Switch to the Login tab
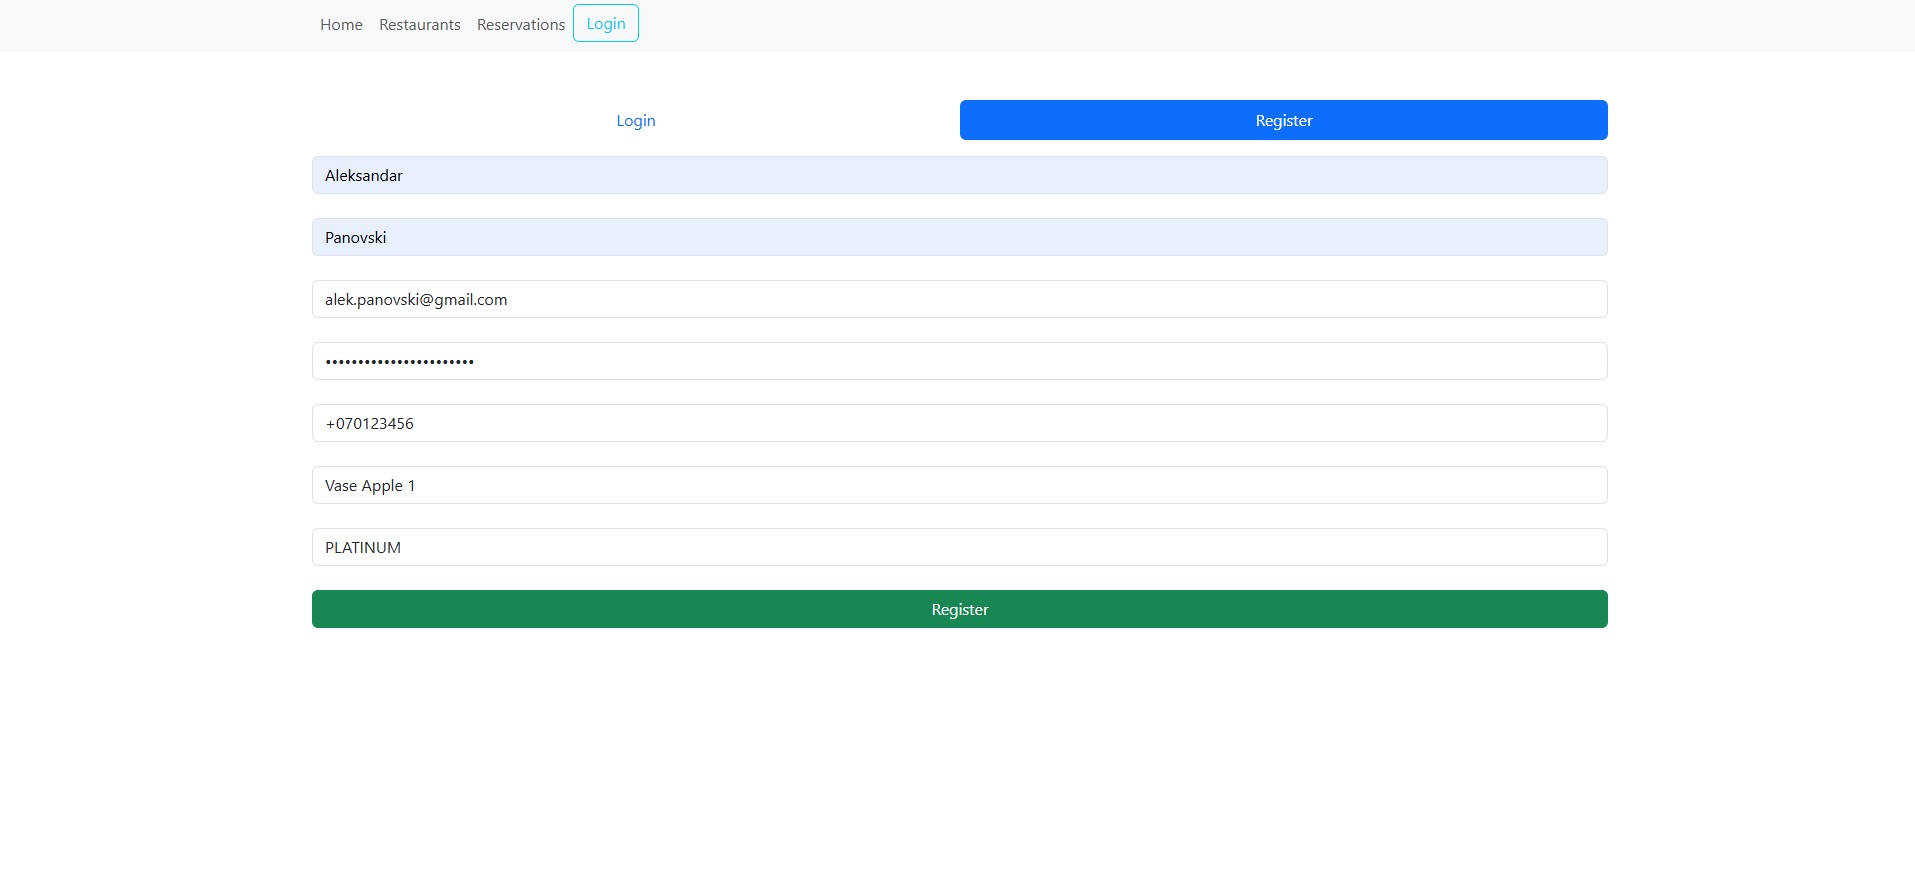 tap(635, 121)
